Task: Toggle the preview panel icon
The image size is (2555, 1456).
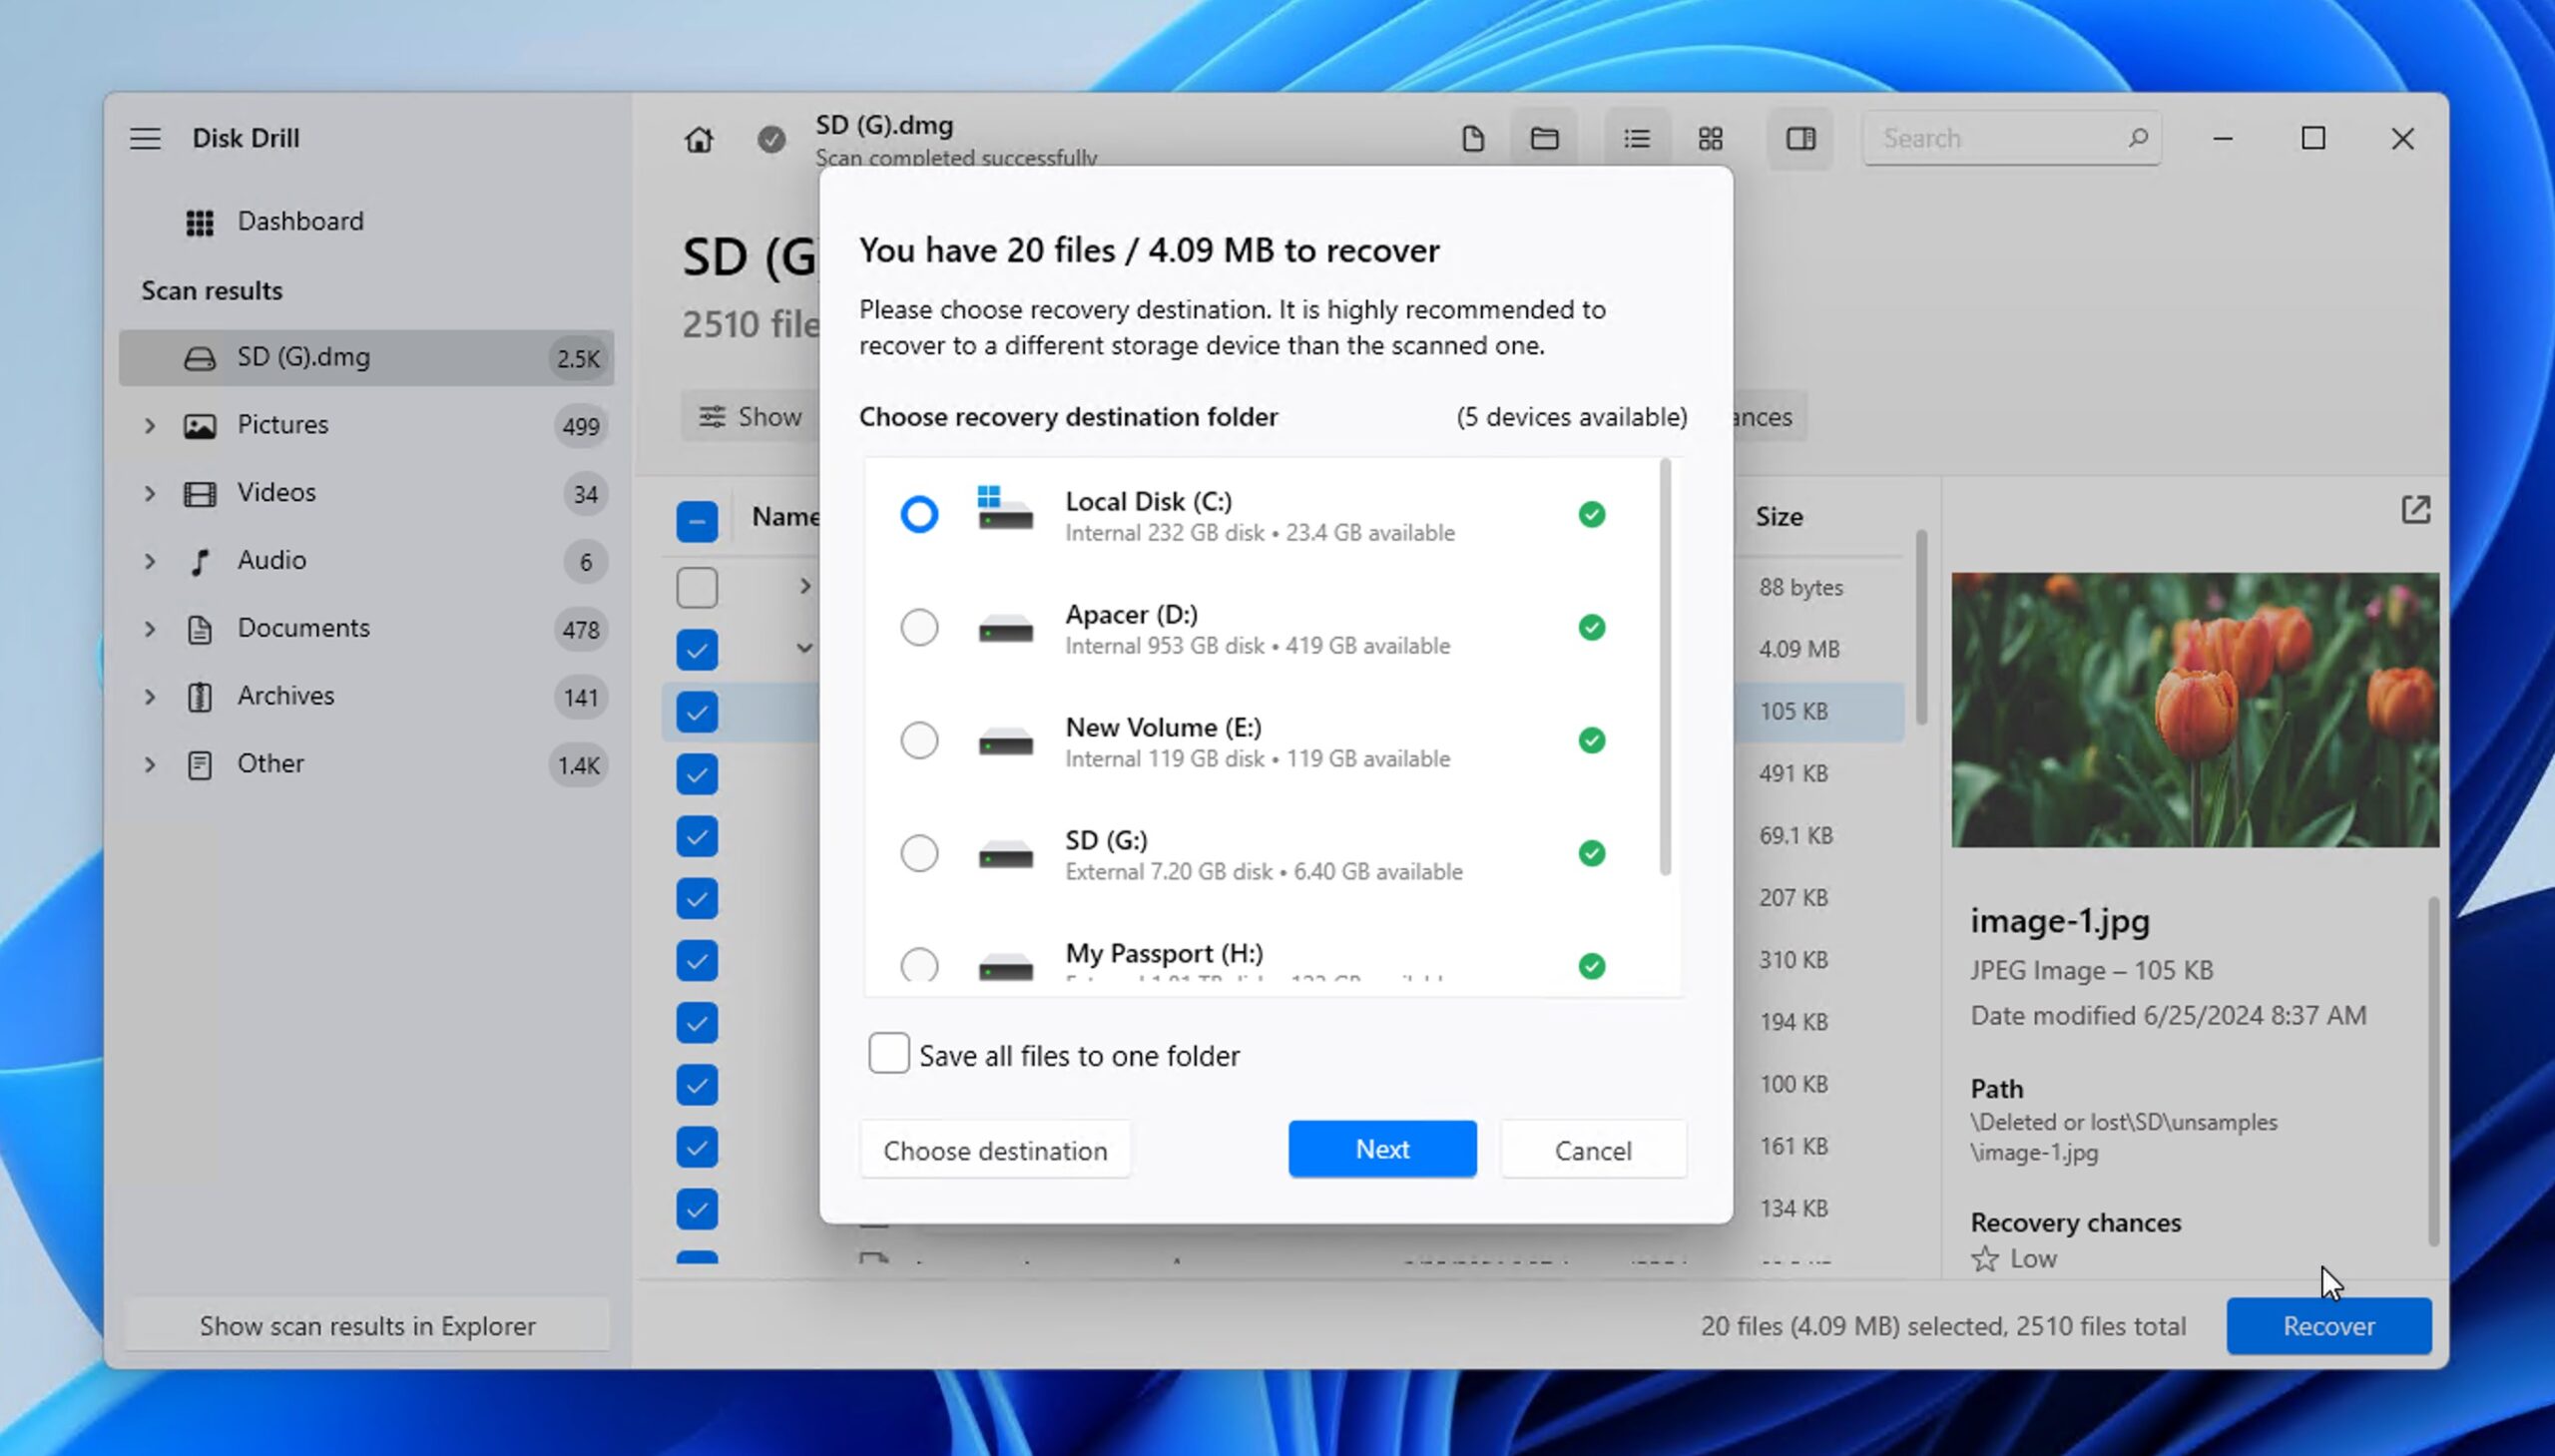Action: (x=1799, y=138)
